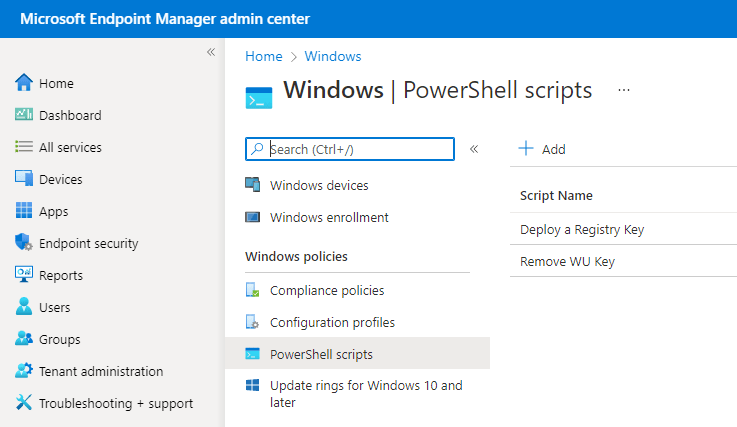
Task: Click into the Search (Ctrl+/) field
Action: (358, 149)
